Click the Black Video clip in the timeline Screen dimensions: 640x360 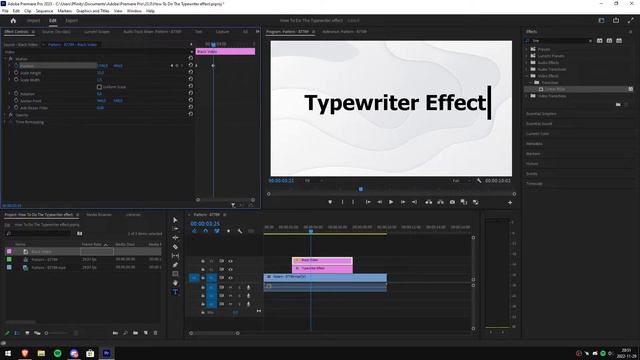point(322,260)
